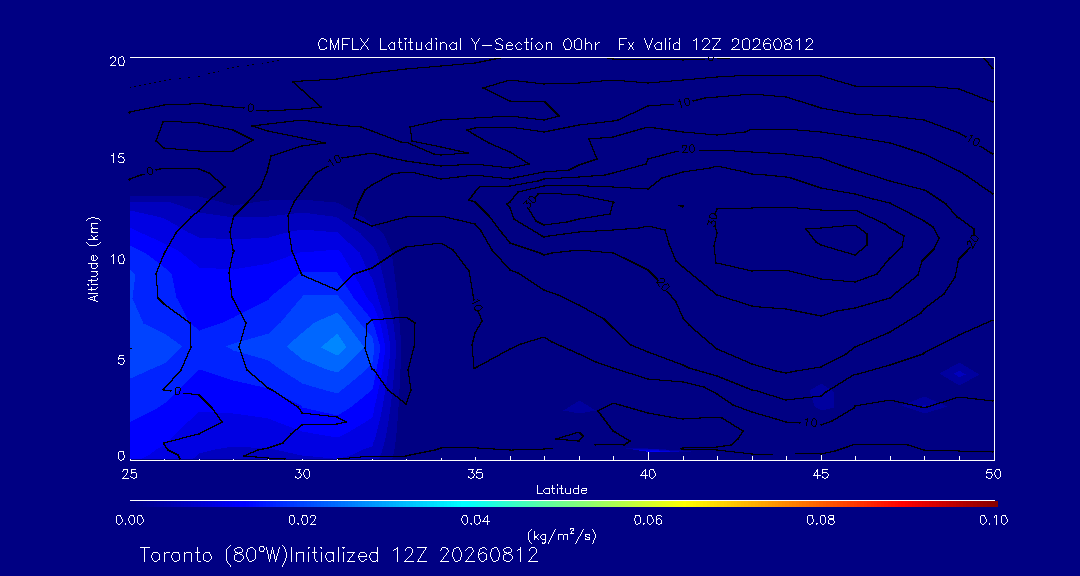Click the 0.00 start of colorbar
The height and width of the screenshot is (576, 1080).
tap(133, 503)
